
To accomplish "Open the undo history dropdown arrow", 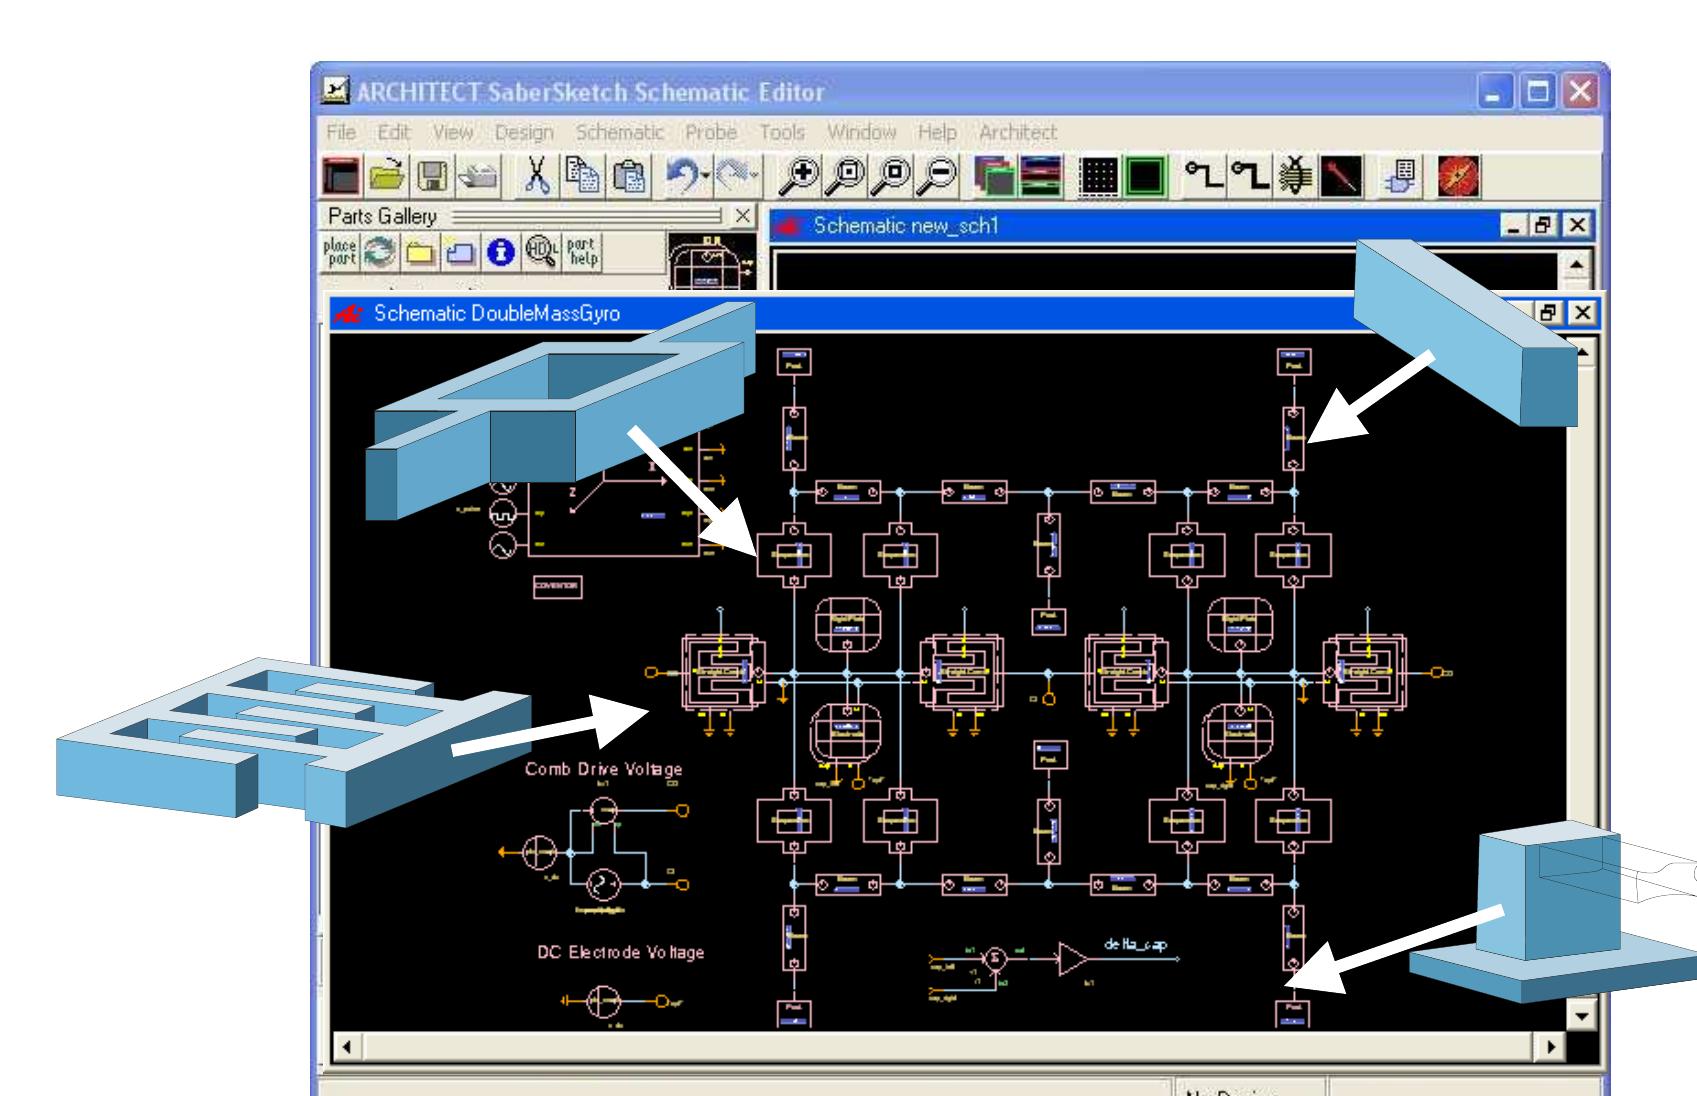I will tap(706, 178).
